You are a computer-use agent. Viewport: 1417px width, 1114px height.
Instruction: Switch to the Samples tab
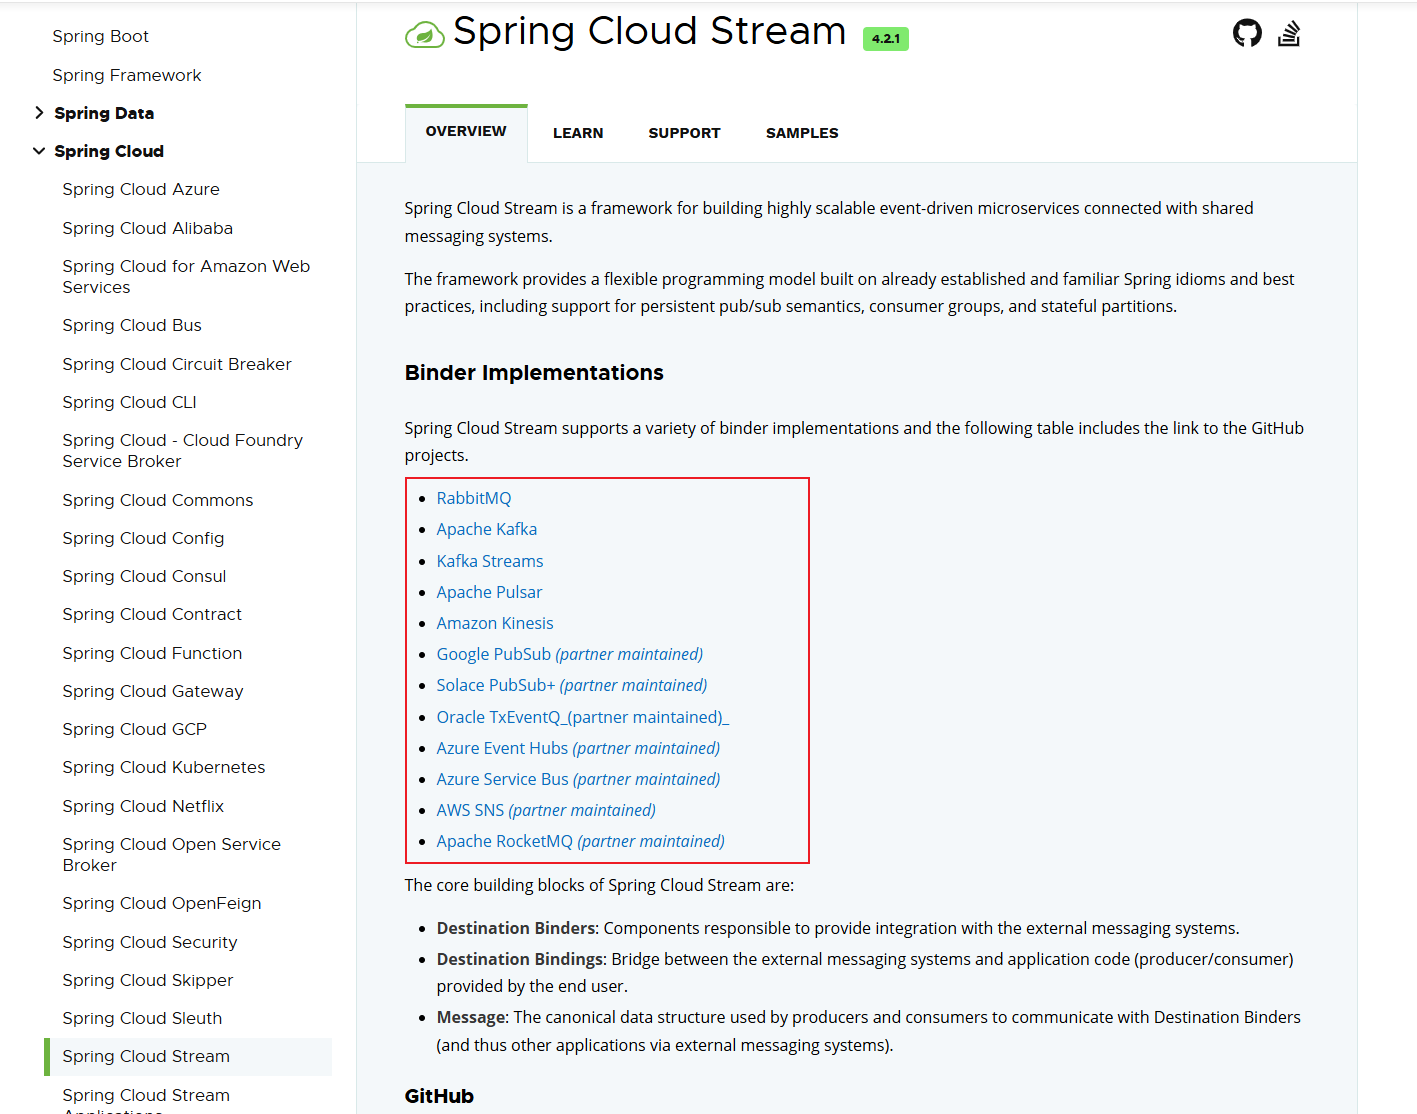coord(802,133)
